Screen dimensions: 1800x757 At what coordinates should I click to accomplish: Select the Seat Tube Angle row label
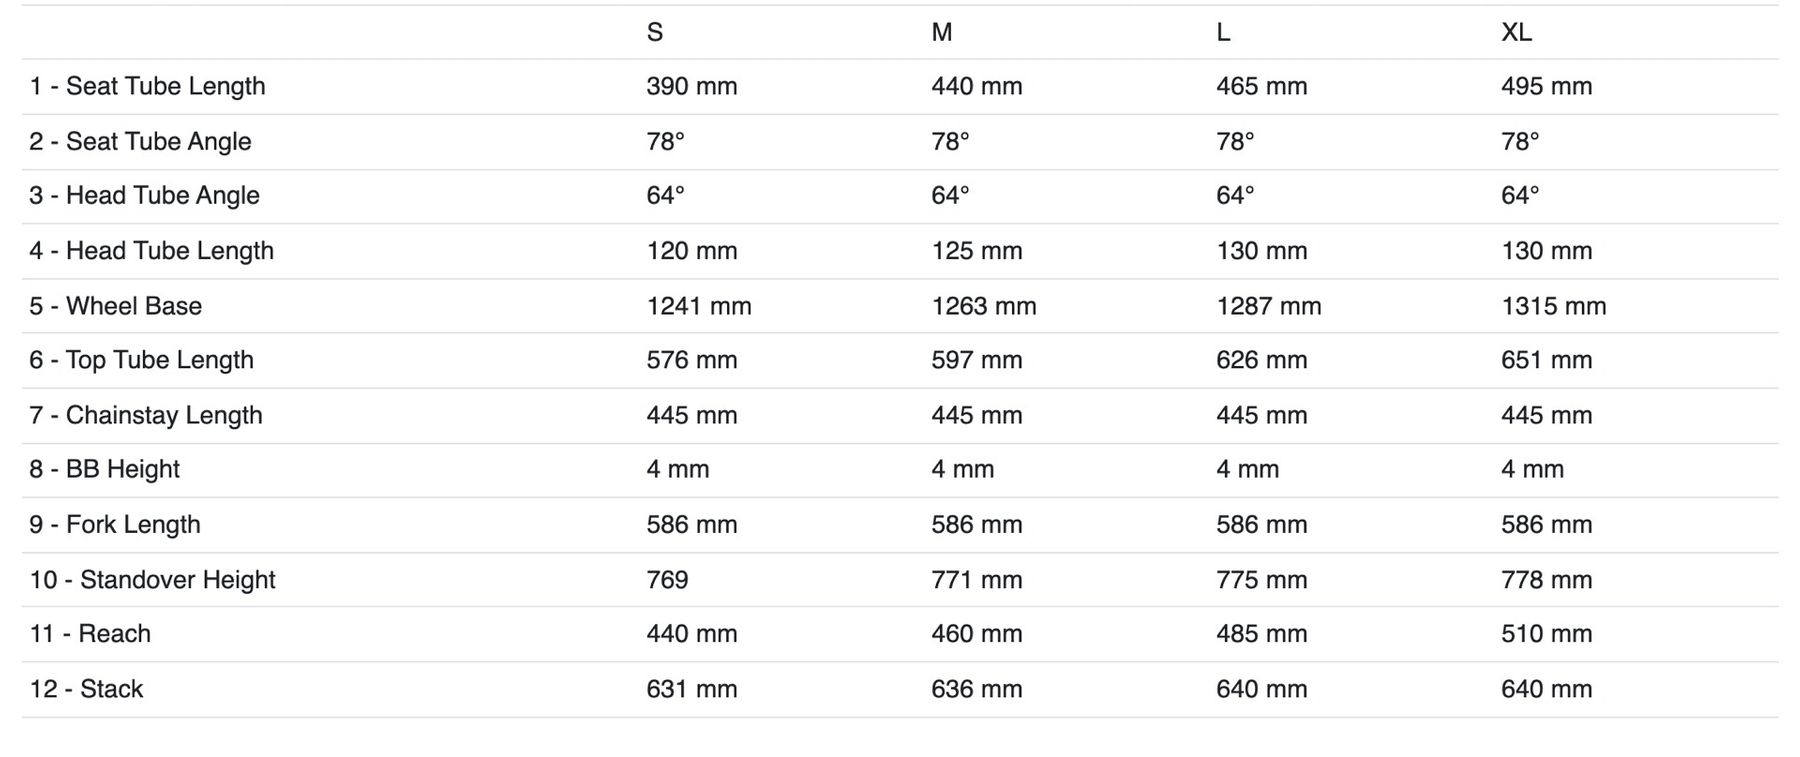click(x=140, y=142)
